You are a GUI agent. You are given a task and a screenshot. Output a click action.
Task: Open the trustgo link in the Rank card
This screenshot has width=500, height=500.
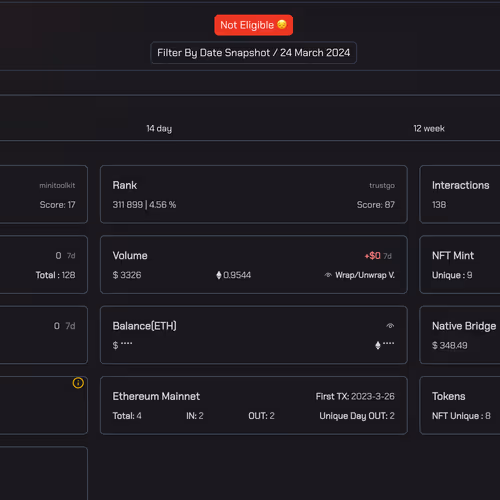click(x=382, y=186)
